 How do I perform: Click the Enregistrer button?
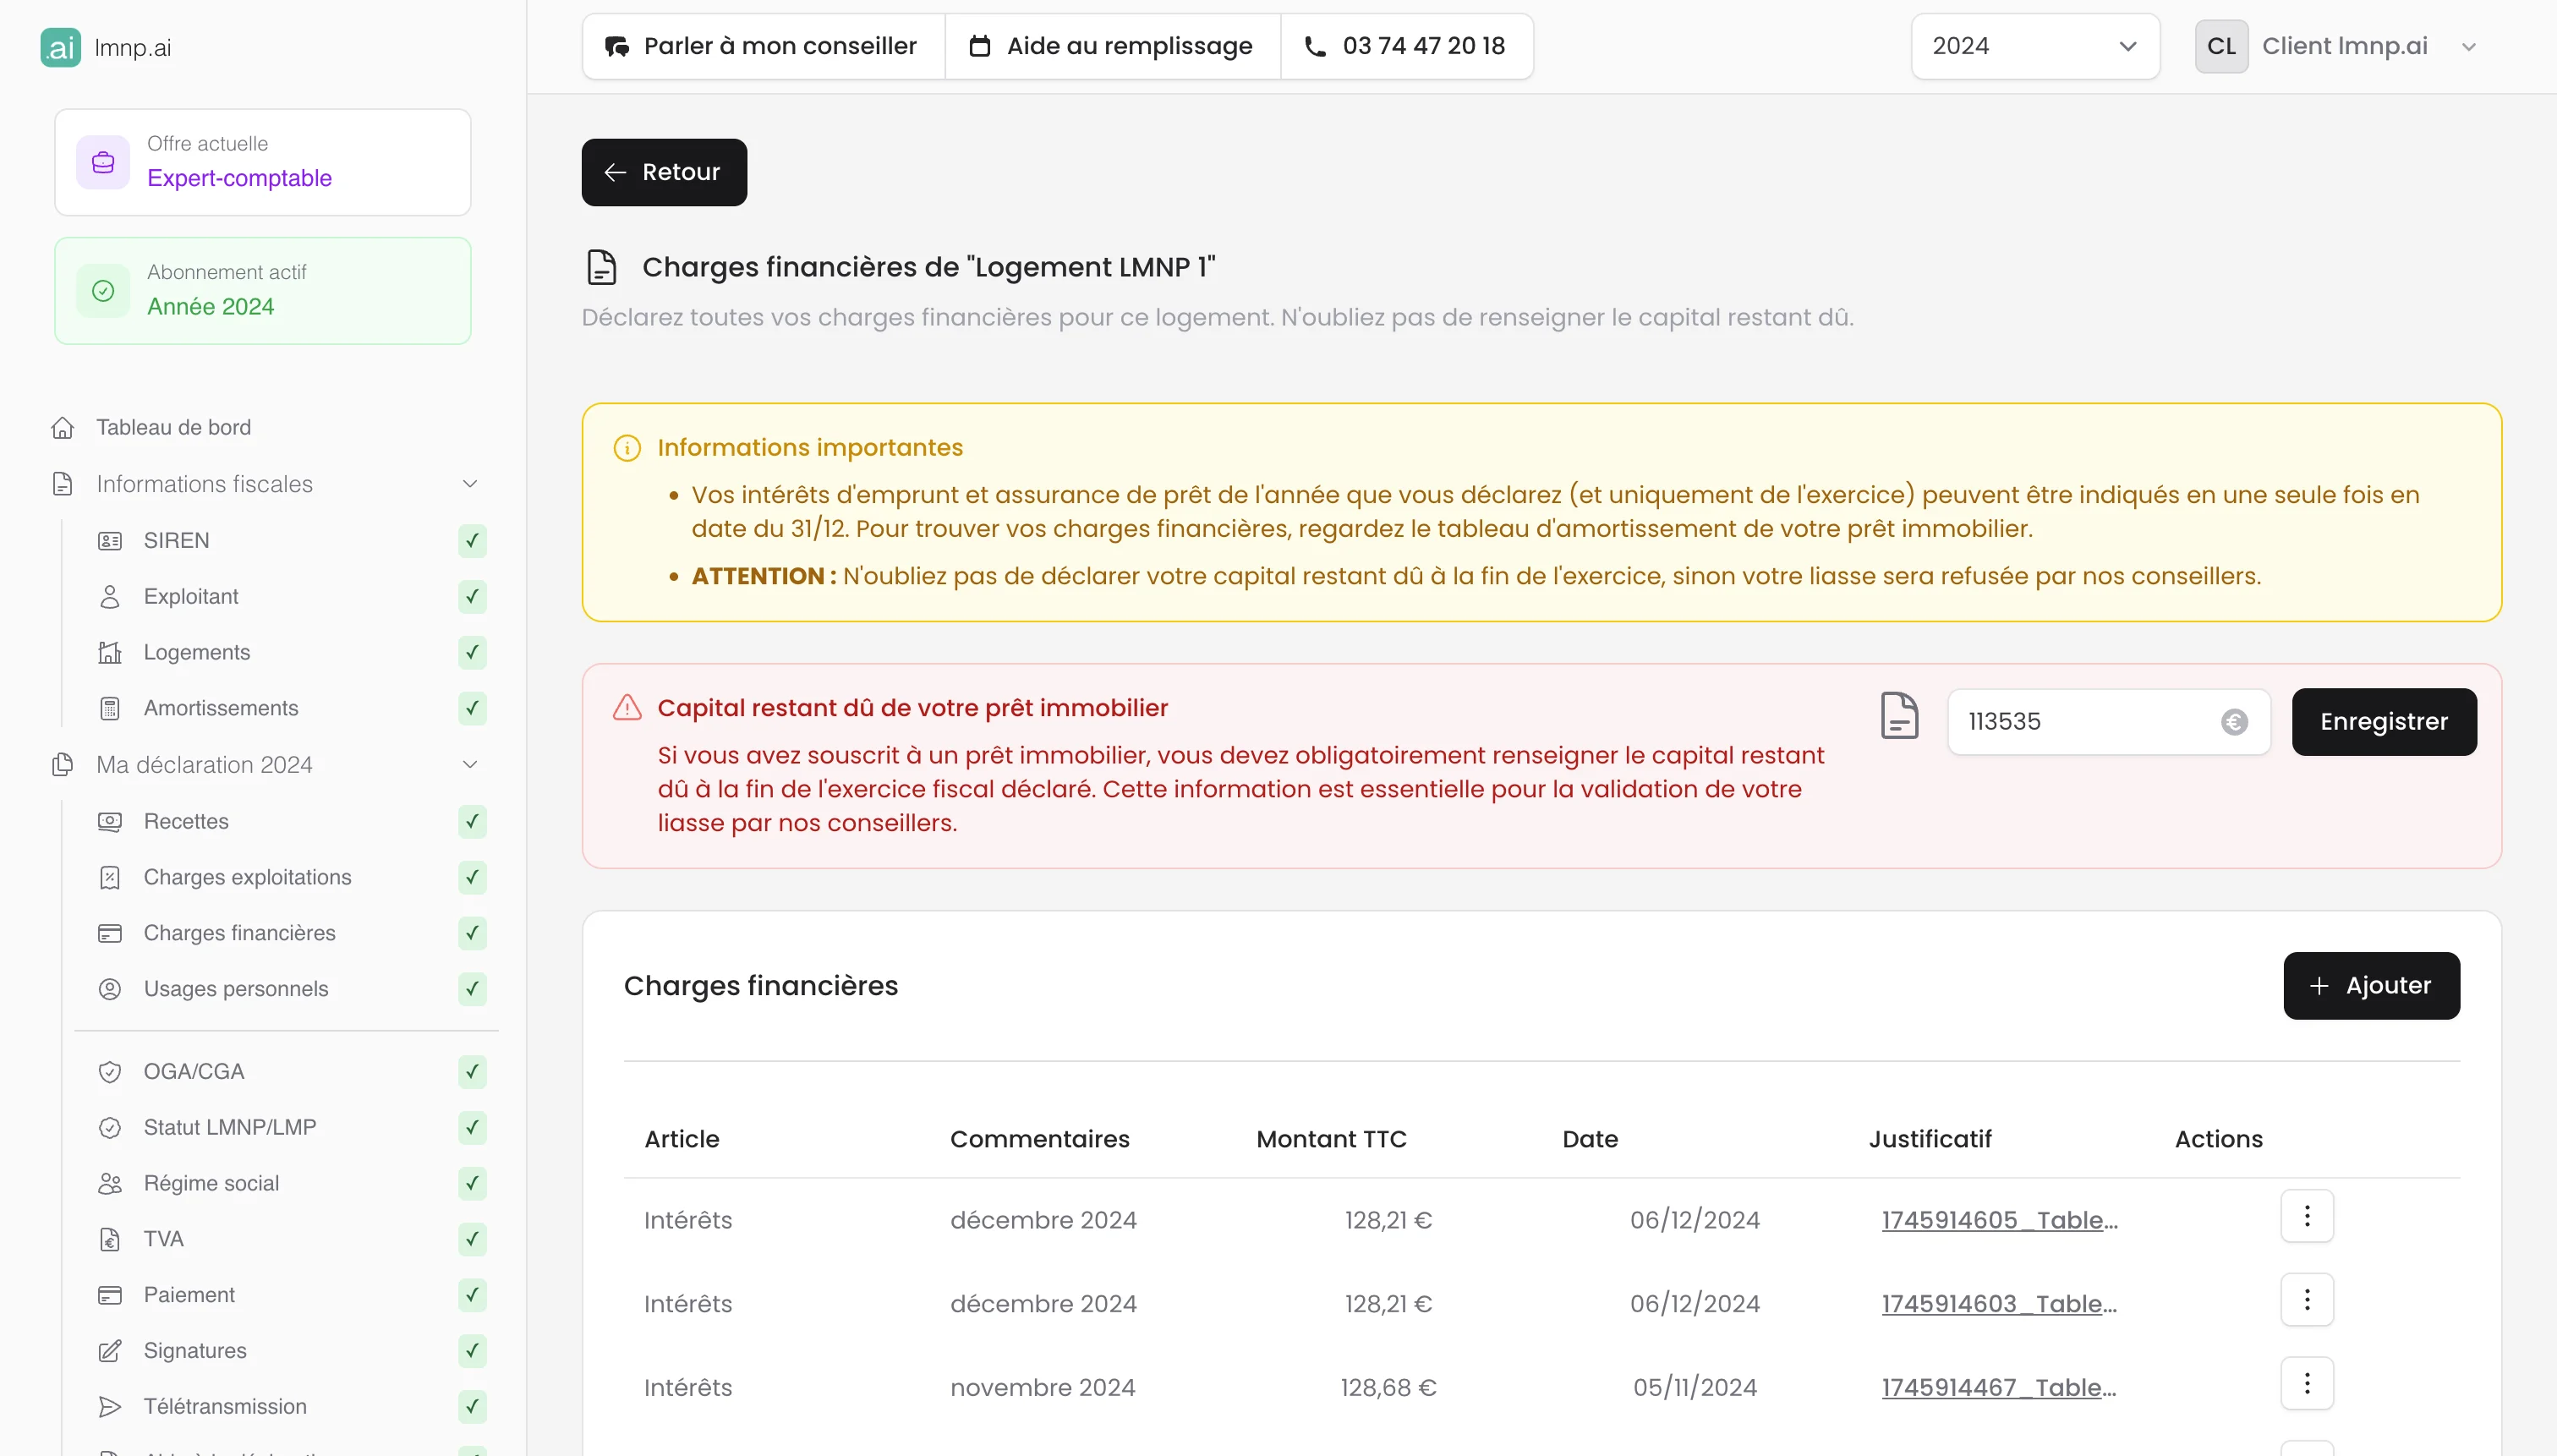[x=2383, y=721]
